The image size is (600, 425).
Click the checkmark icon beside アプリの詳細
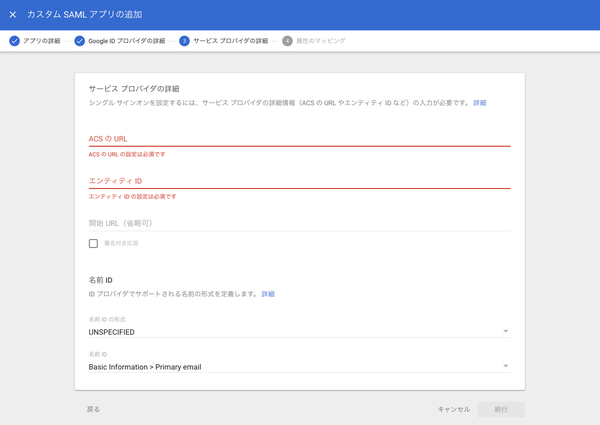[x=15, y=41]
